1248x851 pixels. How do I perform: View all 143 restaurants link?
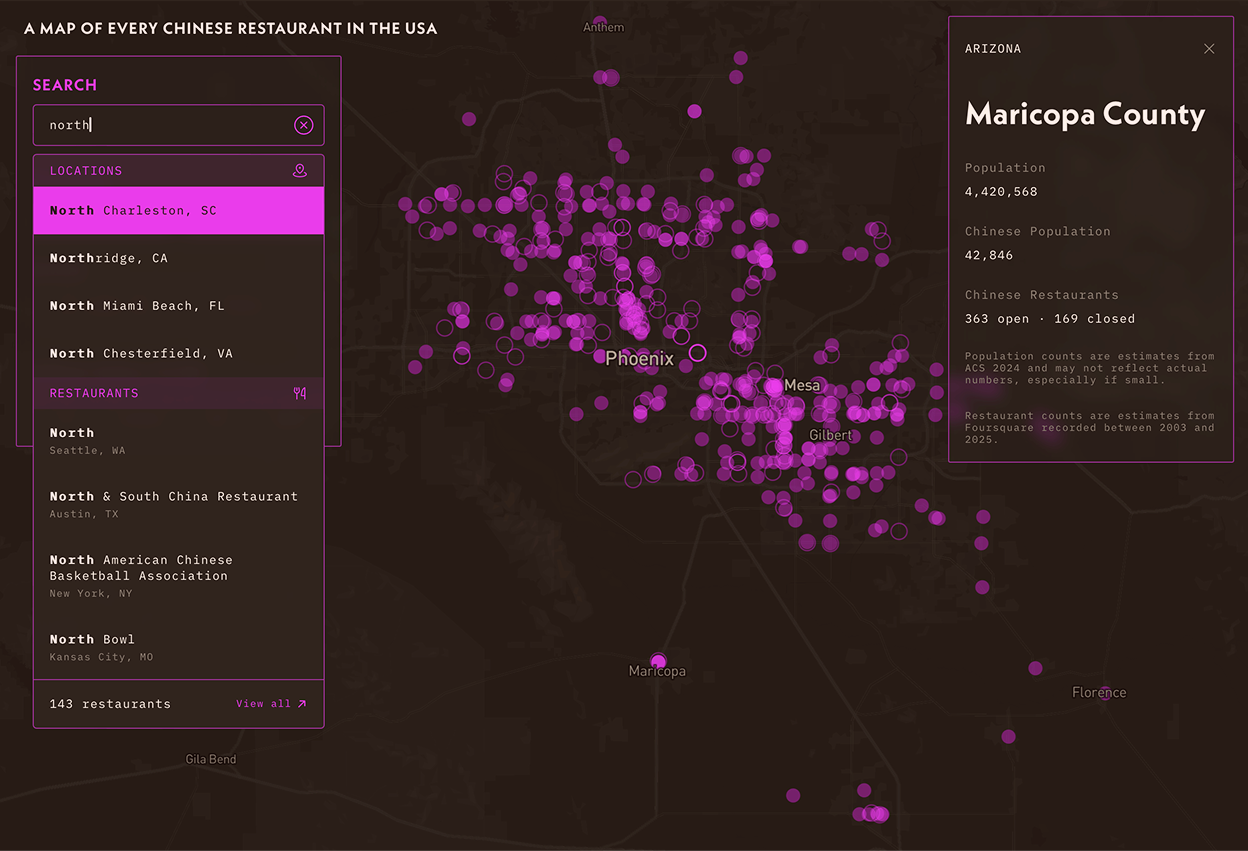pos(271,704)
